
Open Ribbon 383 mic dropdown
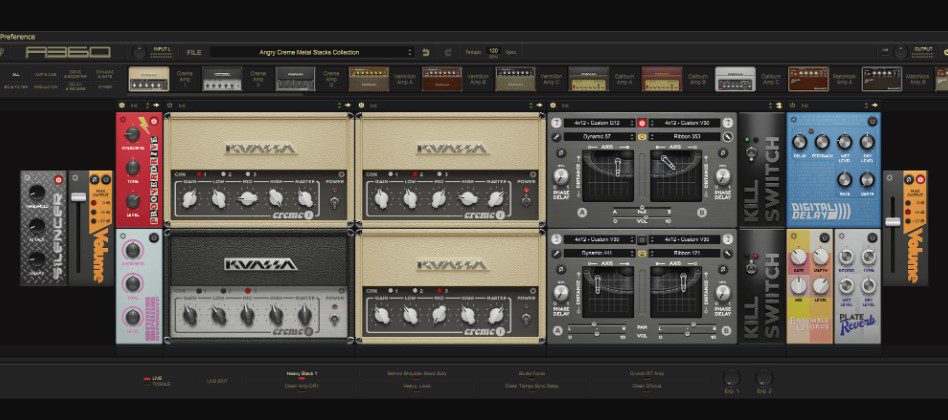tap(684, 137)
